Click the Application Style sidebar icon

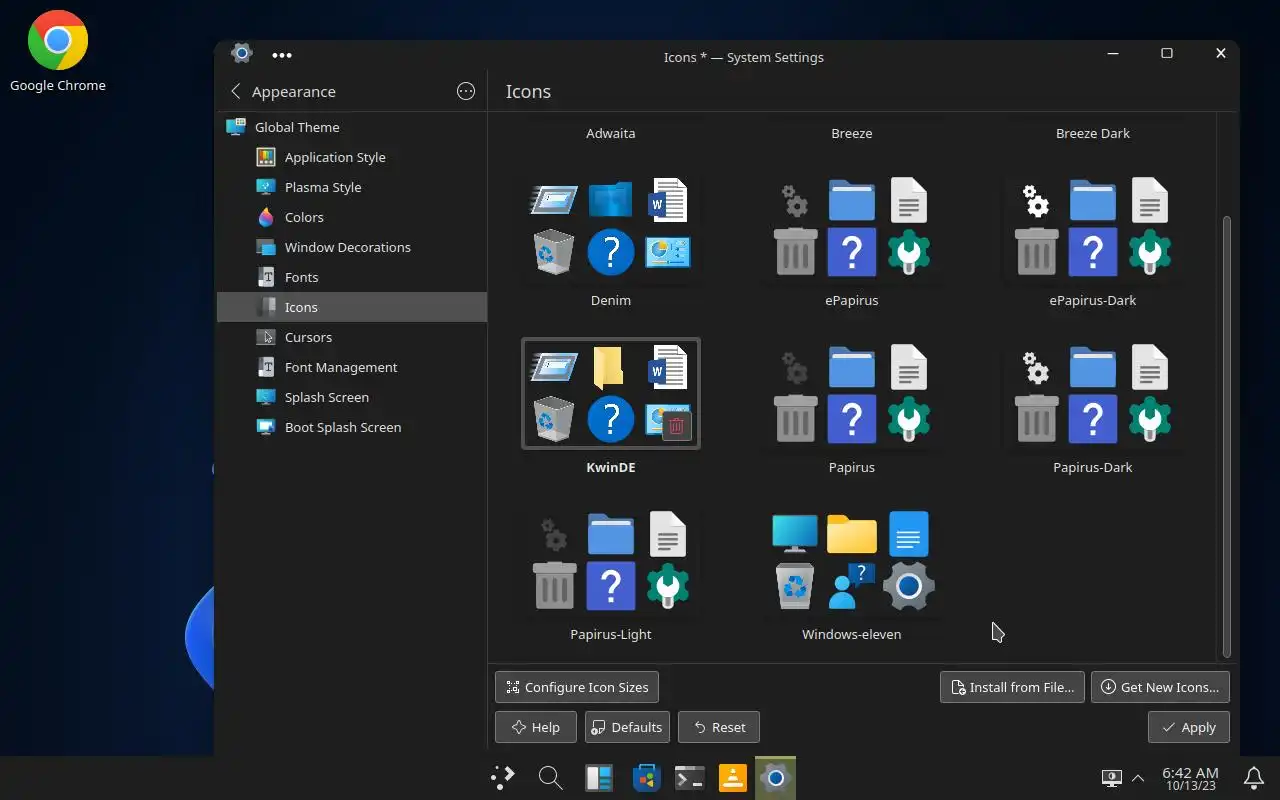tap(265, 157)
